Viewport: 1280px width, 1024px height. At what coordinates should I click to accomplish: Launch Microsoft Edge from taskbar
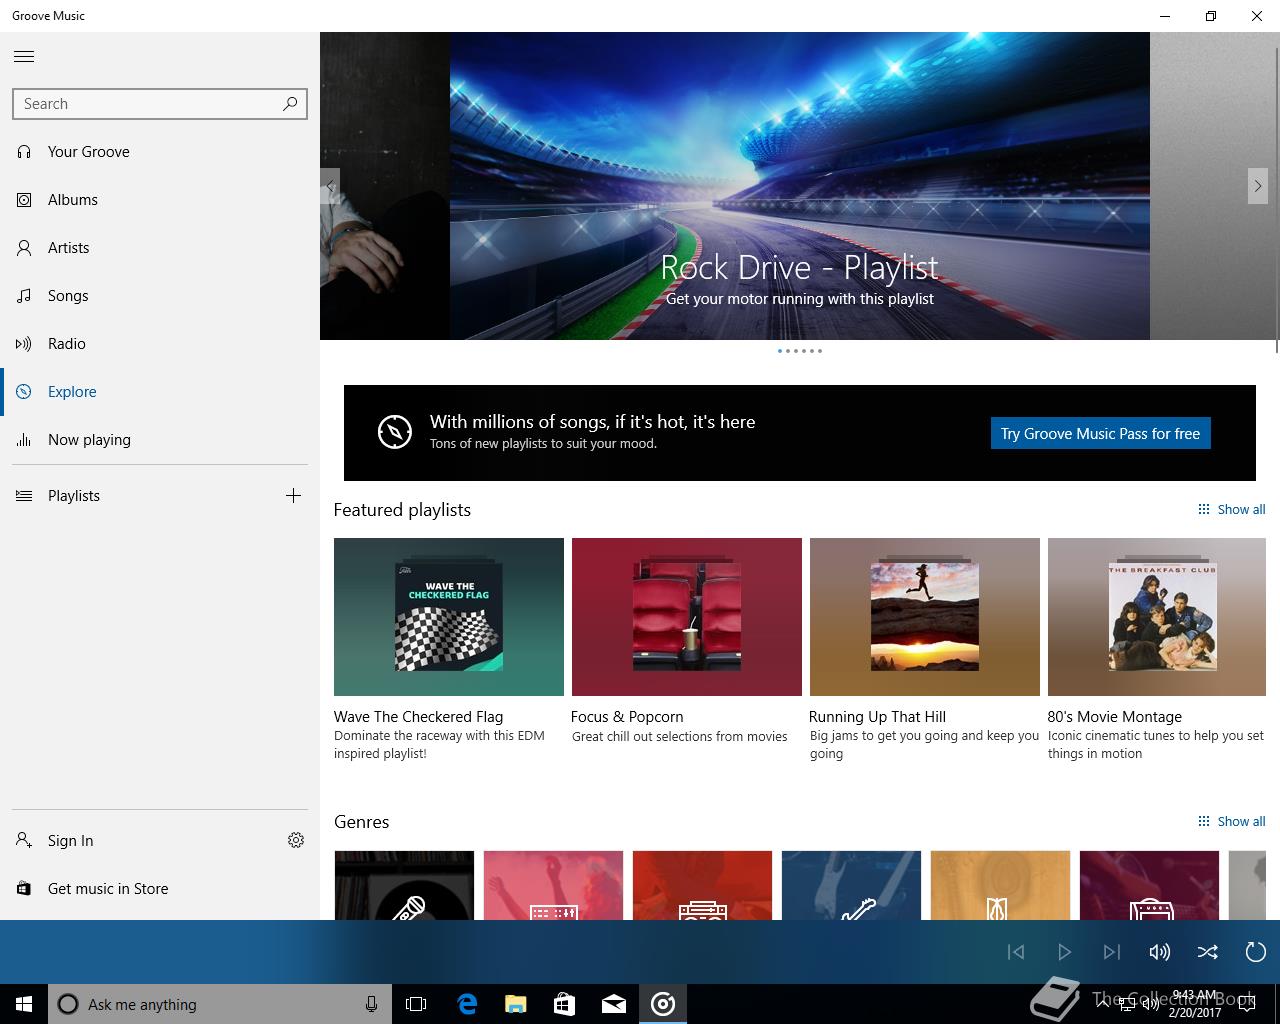pos(467,1004)
